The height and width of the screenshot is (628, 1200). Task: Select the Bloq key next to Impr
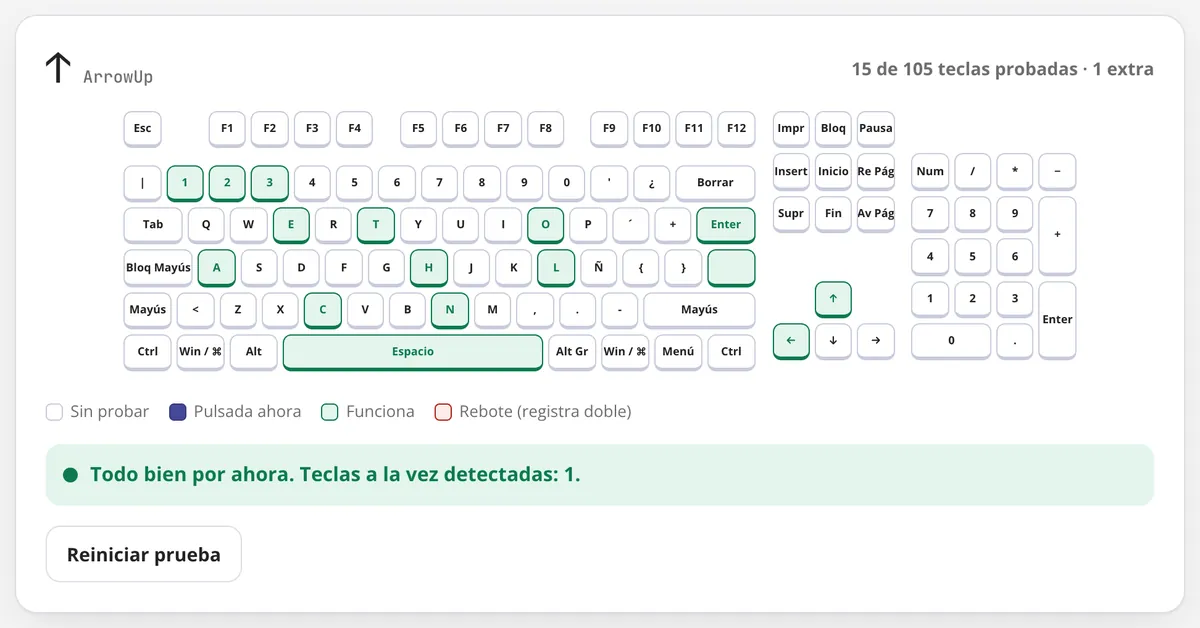[833, 128]
